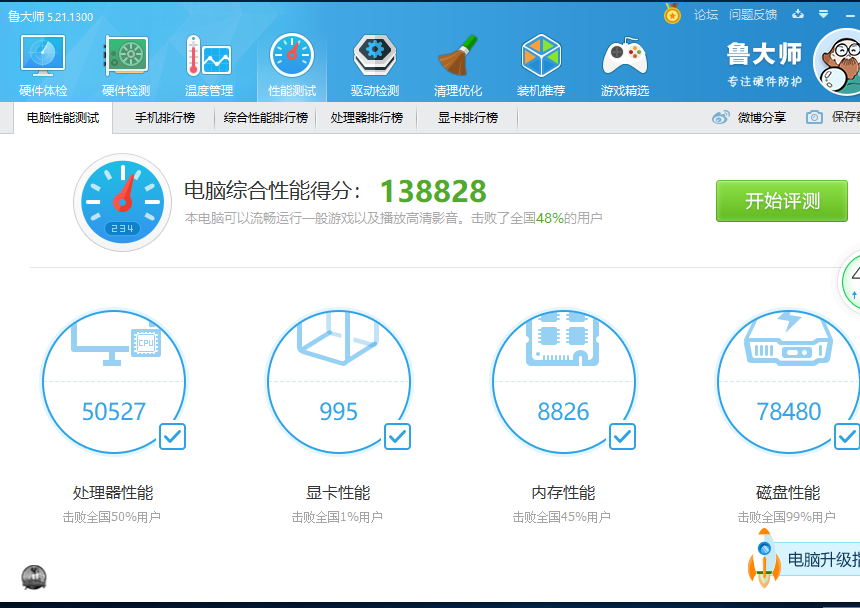860x608 pixels.
Task: Click the 处理器性能 label
Action: 113,492
